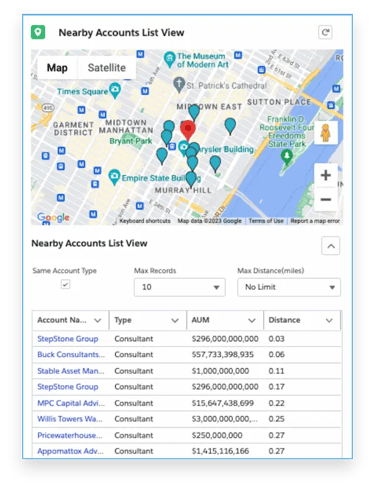Click the Museum of Modern Art marker
Viewport: 375px width, 490px height.
170,59
